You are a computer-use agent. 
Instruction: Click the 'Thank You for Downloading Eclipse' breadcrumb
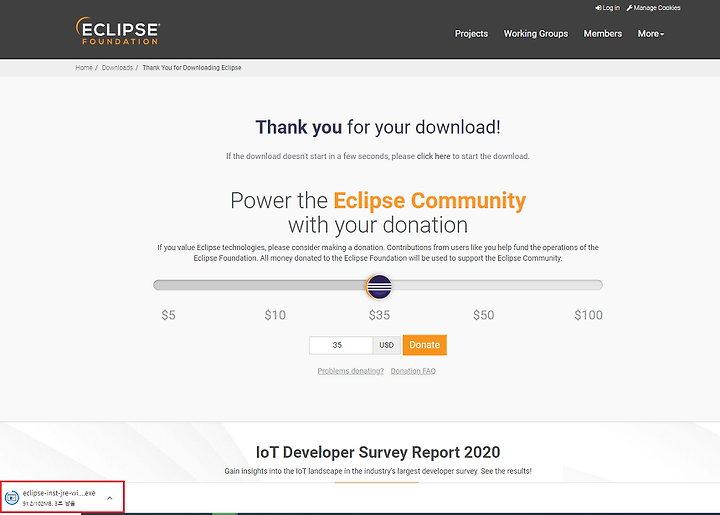(x=192, y=67)
